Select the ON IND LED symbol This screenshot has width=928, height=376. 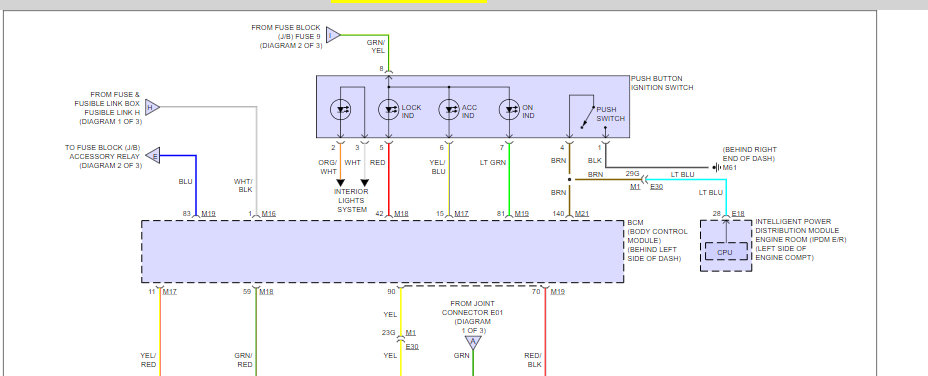(x=509, y=110)
